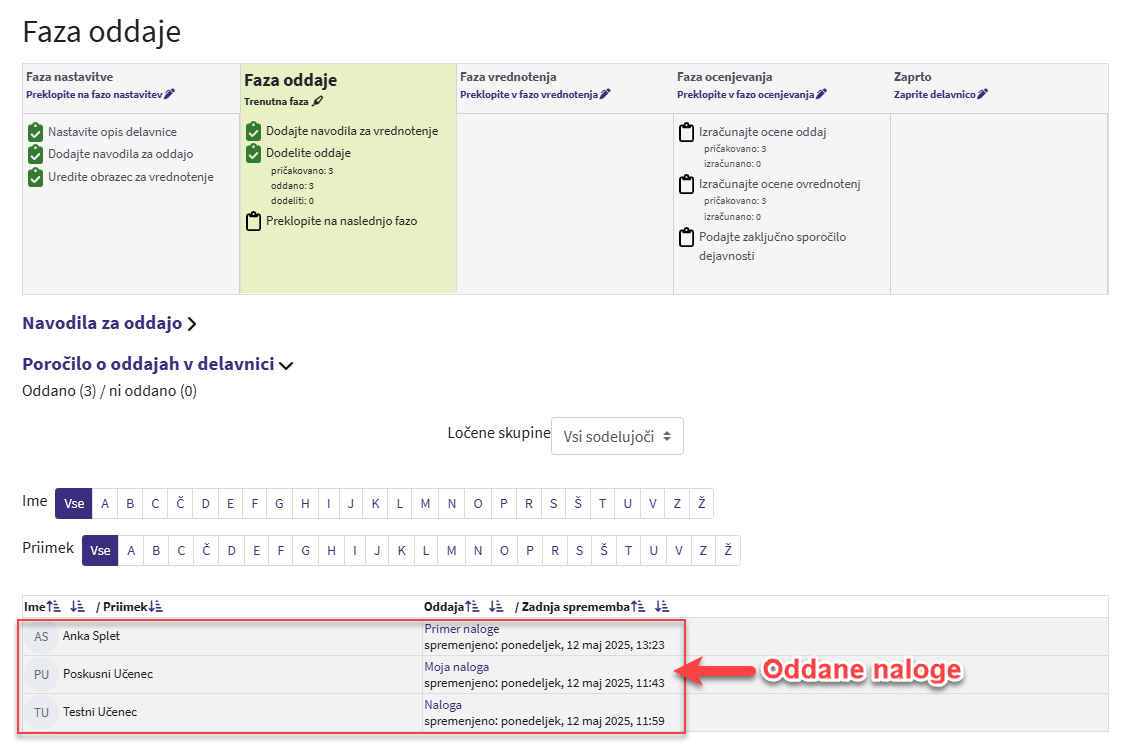Viewport: 1134px width, 752px height.
Task: Sort descending by Priimek column
Action: [155, 607]
